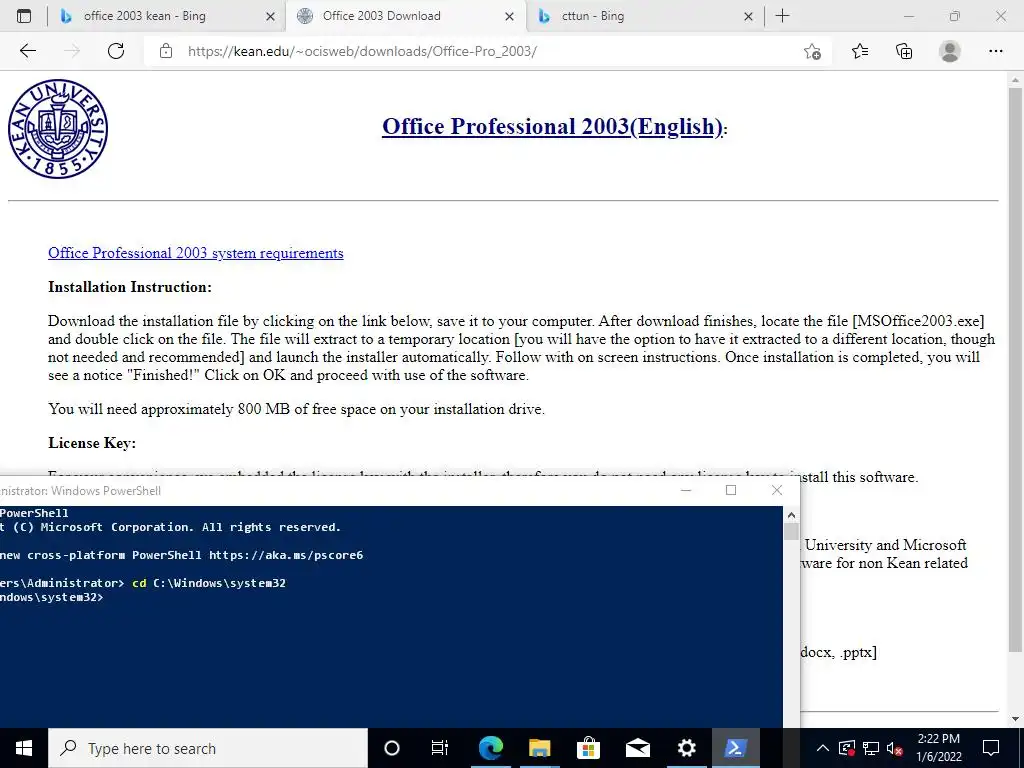1024x768 pixels.
Task: Open 'Office Professional 2003 system requirements' link
Action: pos(195,253)
